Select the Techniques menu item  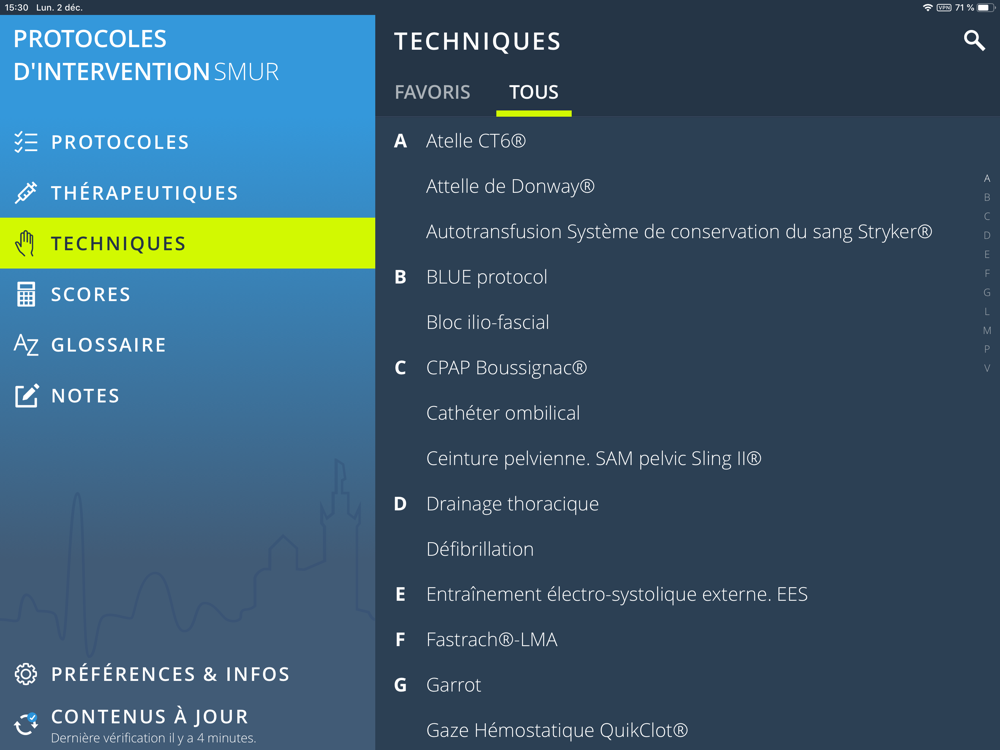tap(188, 243)
